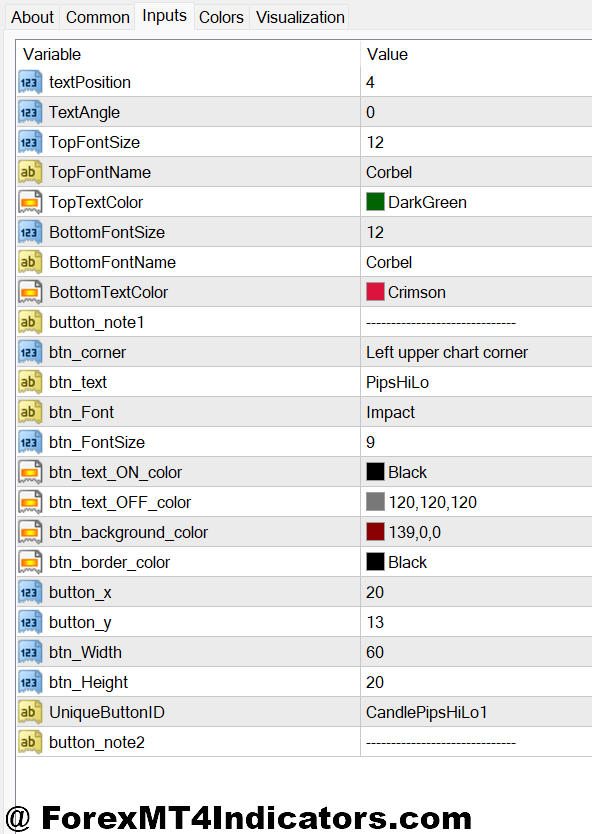Select the Crimson color swatch

374,292
